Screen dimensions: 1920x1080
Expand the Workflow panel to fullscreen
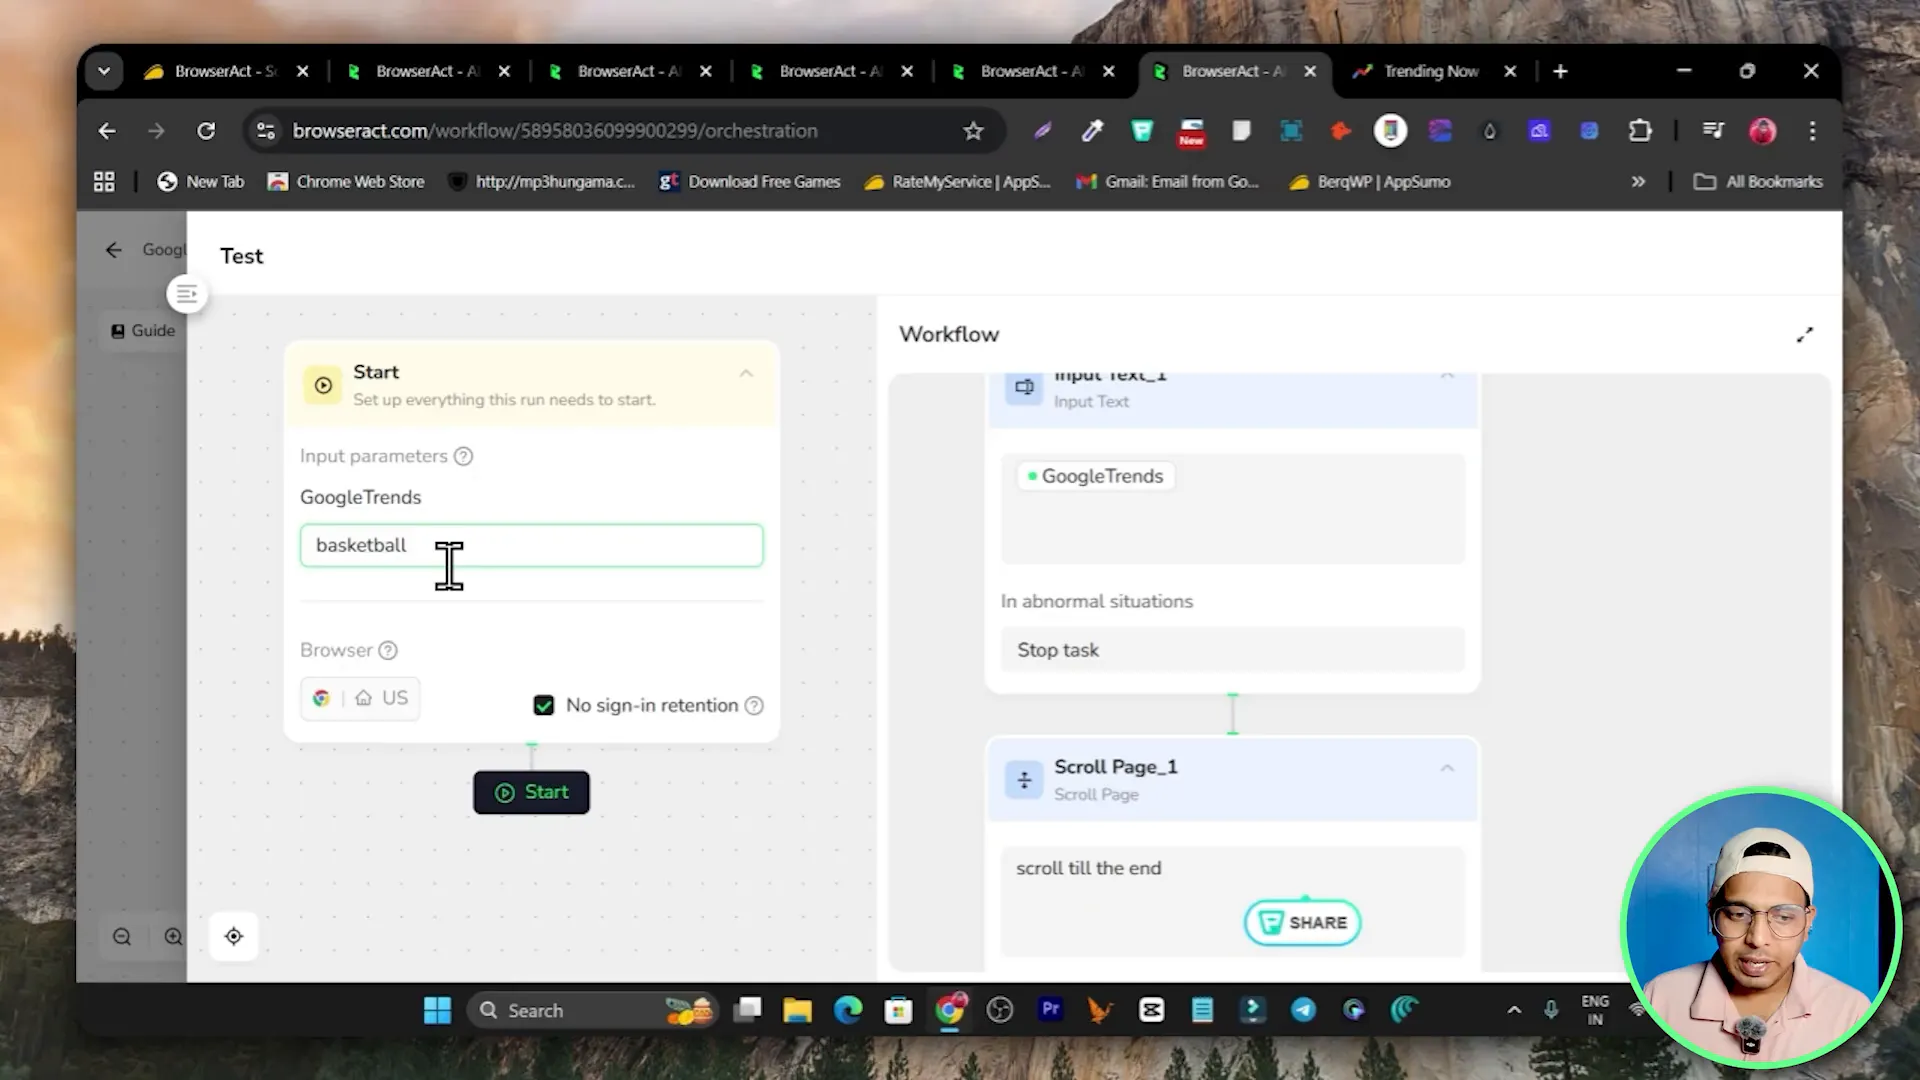(x=1805, y=334)
